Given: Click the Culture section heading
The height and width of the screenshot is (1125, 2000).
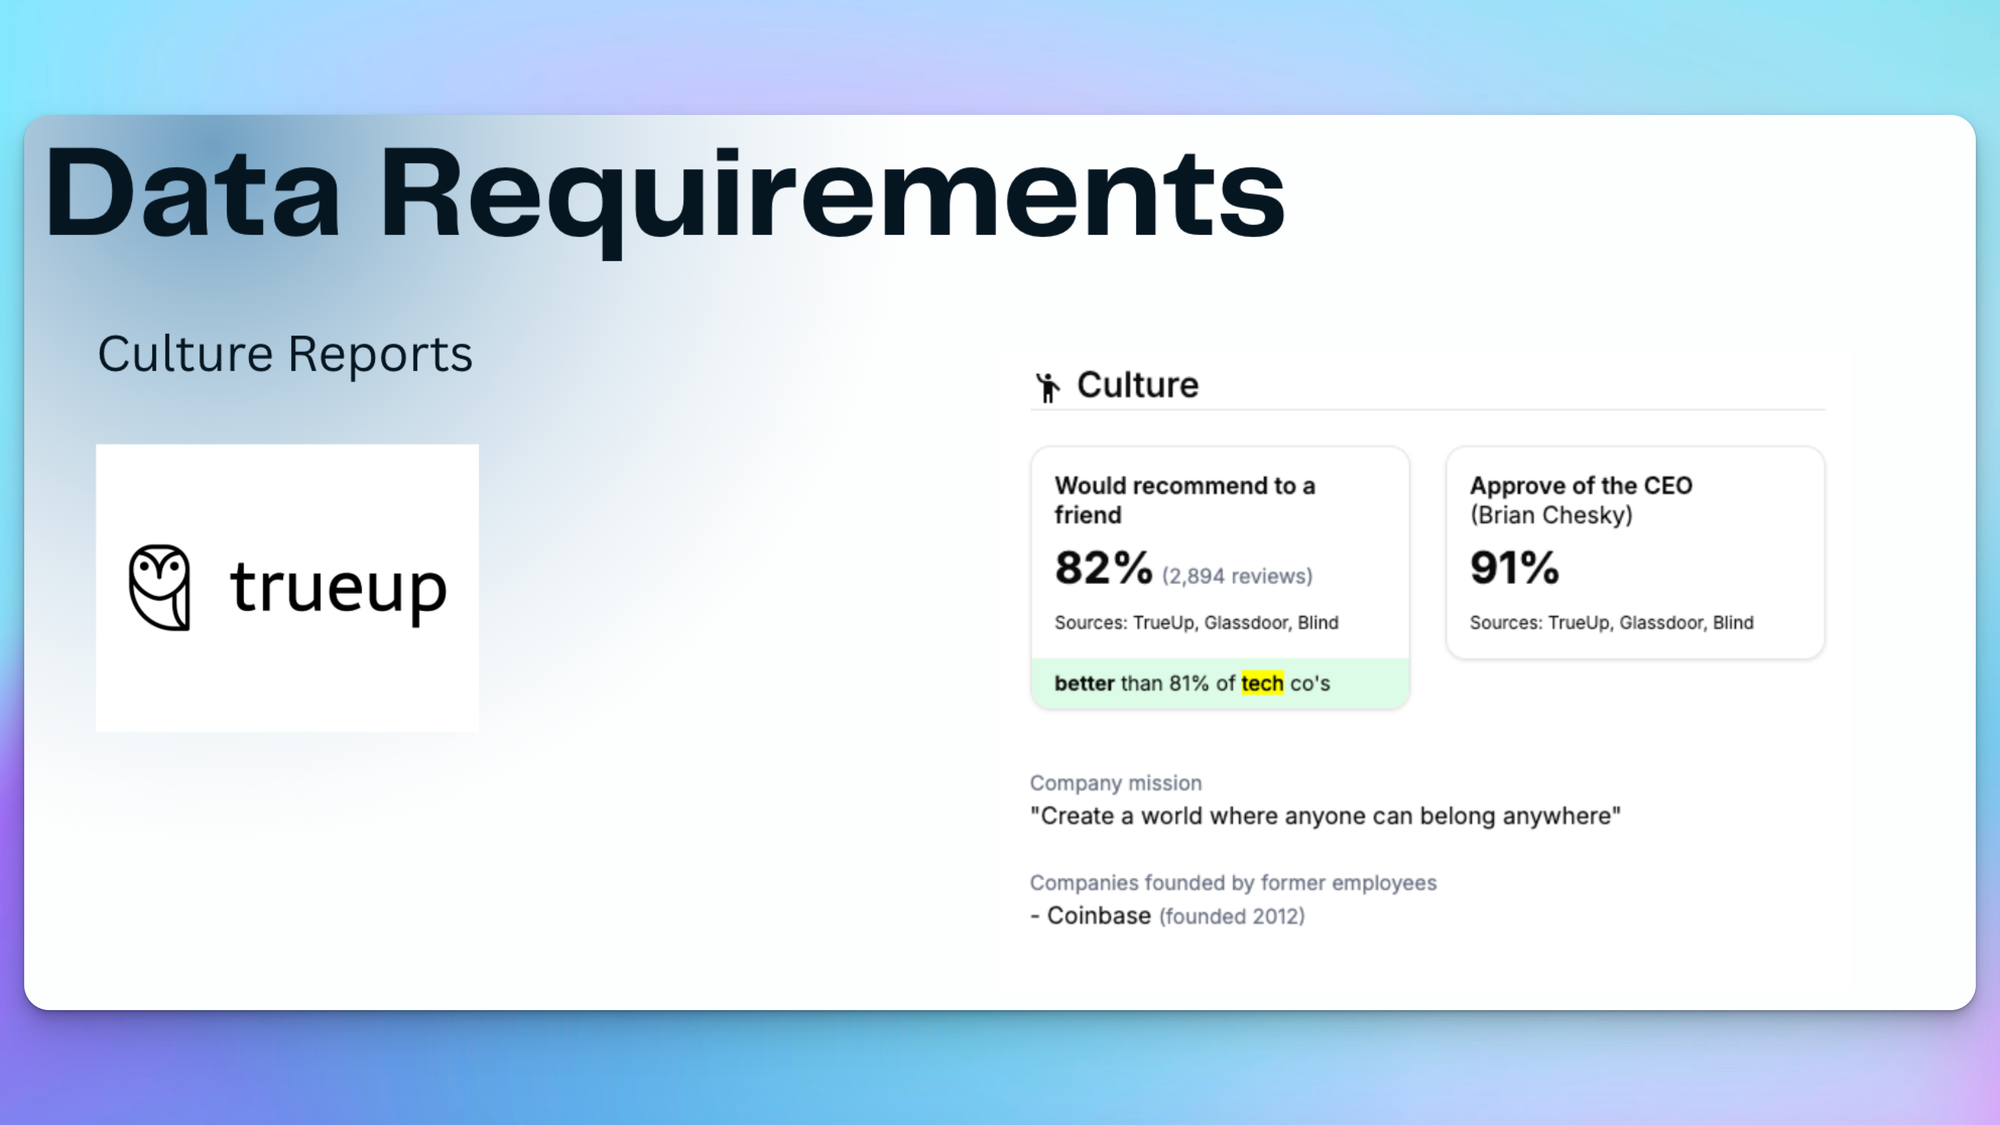Looking at the screenshot, I should [x=1137, y=385].
